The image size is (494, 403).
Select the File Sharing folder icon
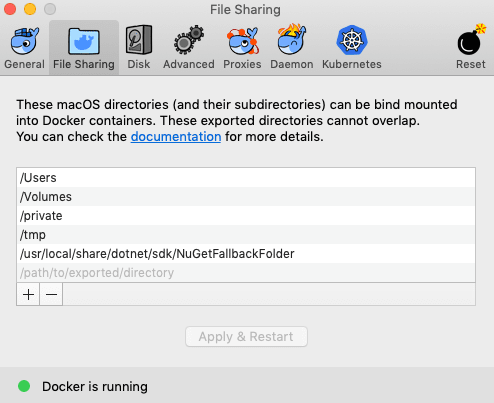[x=84, y=41]
